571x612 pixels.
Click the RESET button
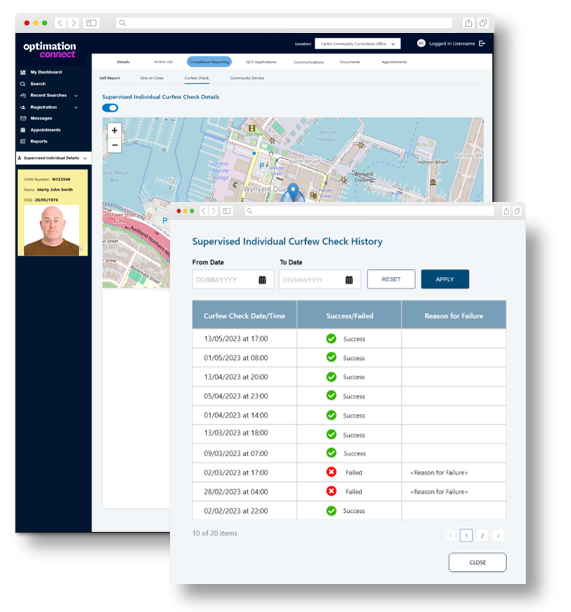point(391,279)
